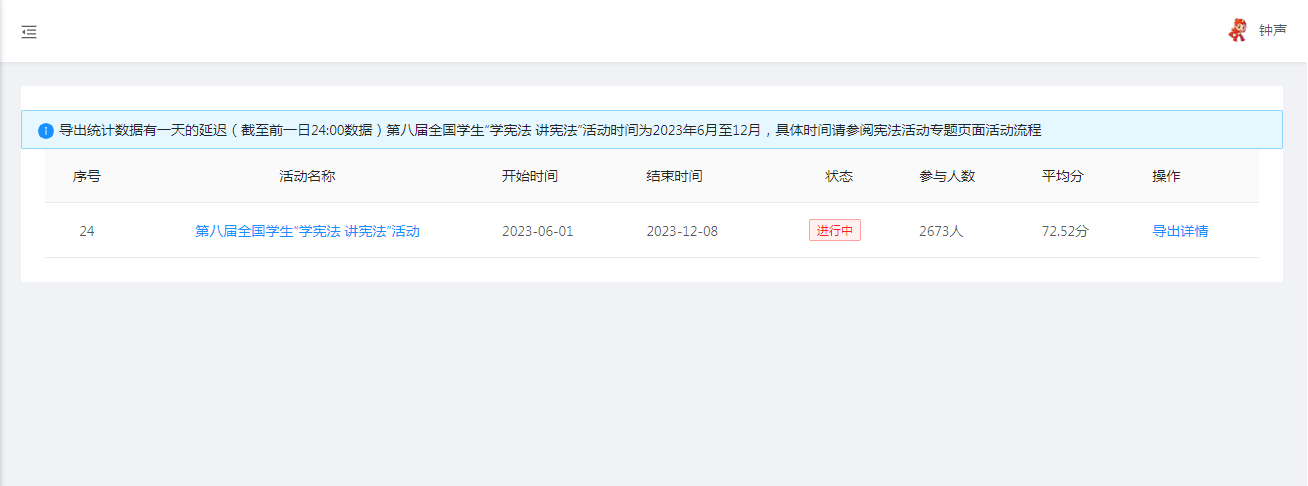Collapse the sidebar menu icon
Image resolution: width=1308 pixels, height=486 pixels.
[x=29, y=32]
